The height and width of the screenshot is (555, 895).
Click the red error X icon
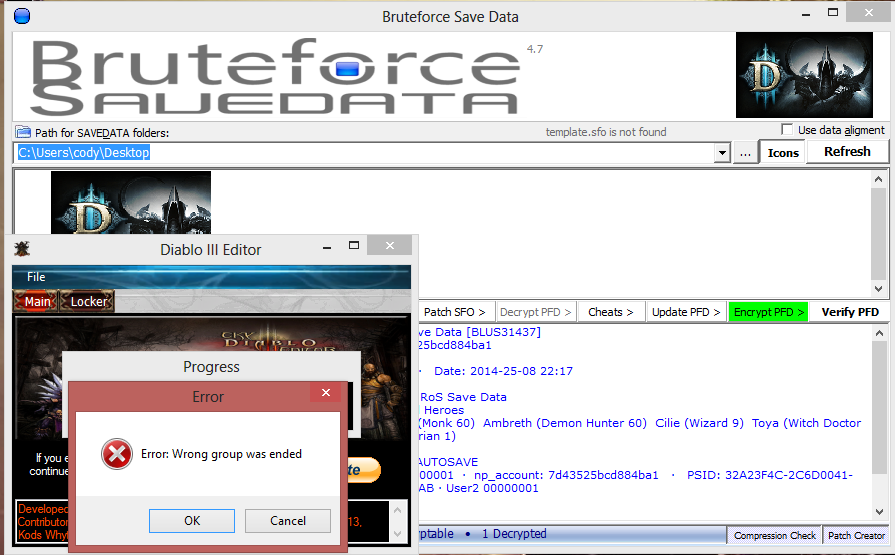pos(116,454)
